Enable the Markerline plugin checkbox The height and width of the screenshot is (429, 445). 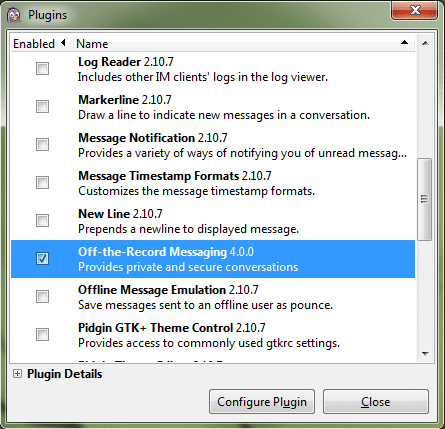coord(42,107)
